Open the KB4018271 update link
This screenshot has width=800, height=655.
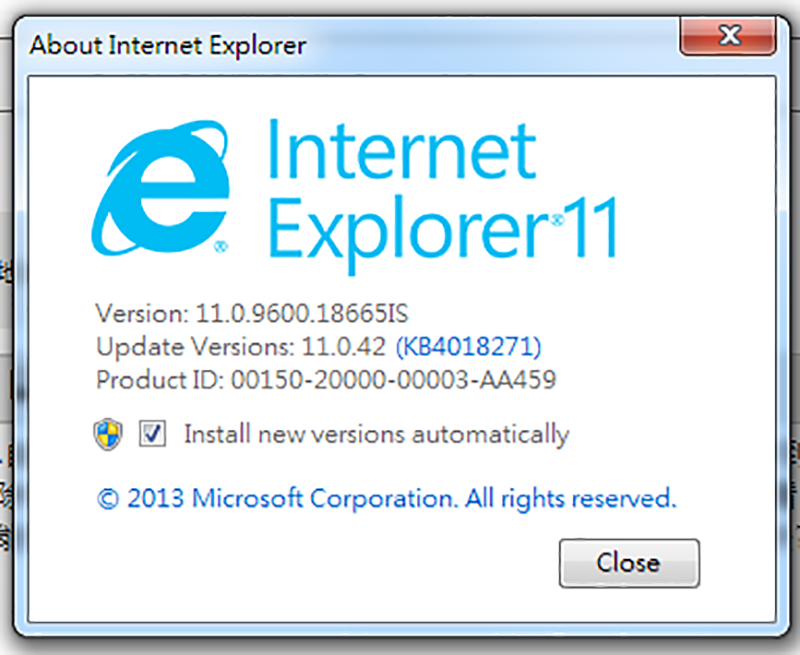(468, 346)
